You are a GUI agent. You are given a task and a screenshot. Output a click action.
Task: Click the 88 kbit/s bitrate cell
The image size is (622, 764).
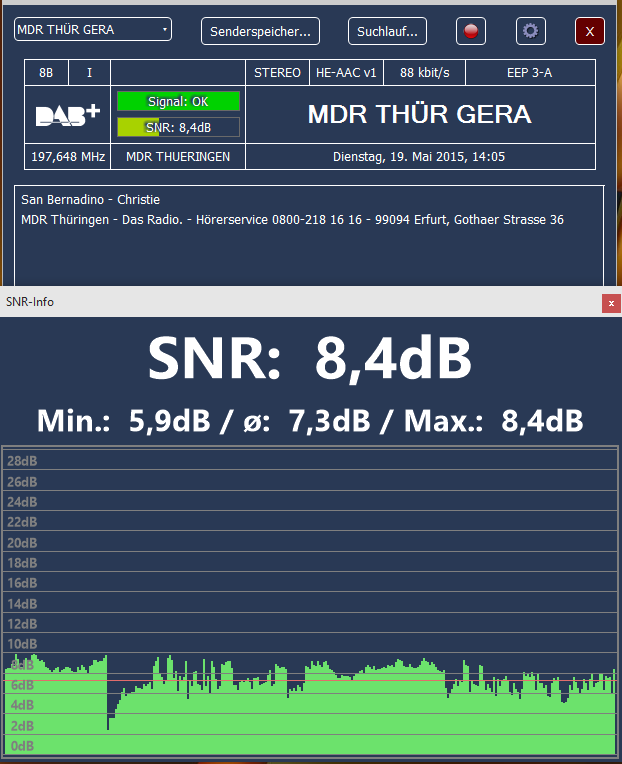click(x=423, y=73)
